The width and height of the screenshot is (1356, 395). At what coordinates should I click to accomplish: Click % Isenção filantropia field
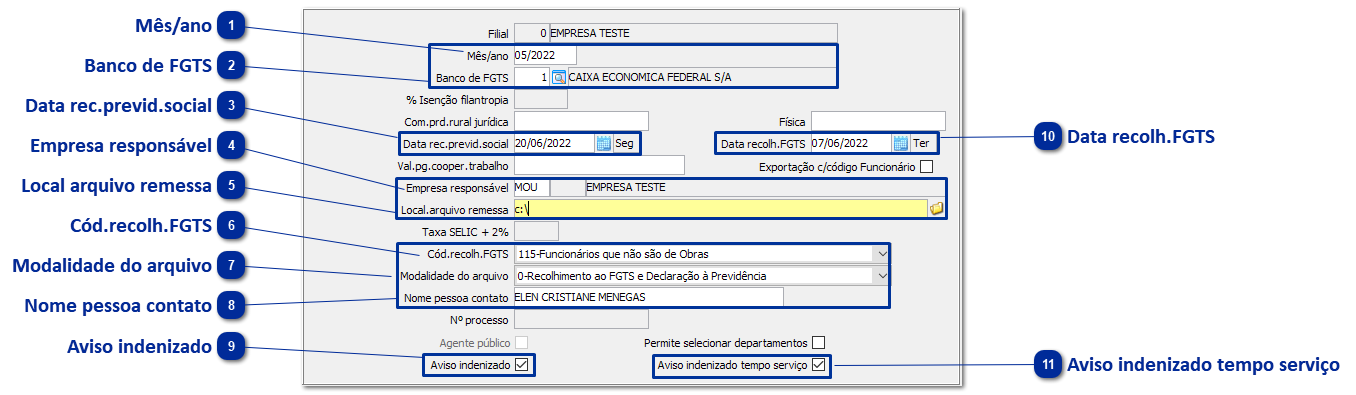pos(540,99)
